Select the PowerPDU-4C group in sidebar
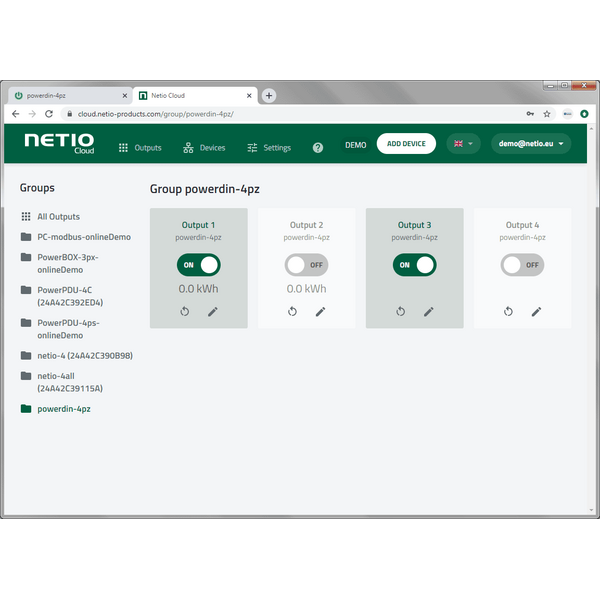 [70, 295]
